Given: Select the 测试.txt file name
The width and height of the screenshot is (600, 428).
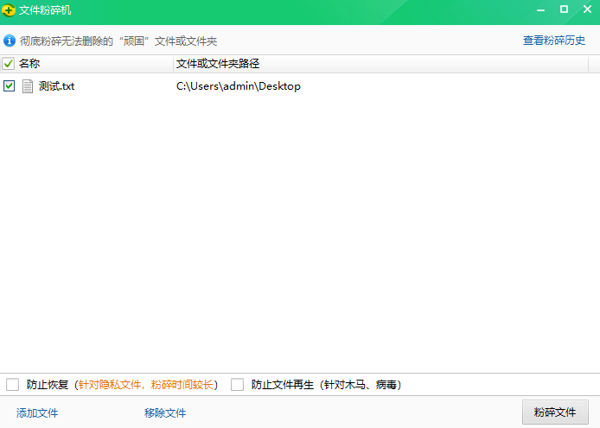Looking at the screenshot, I should pos(57,86).
